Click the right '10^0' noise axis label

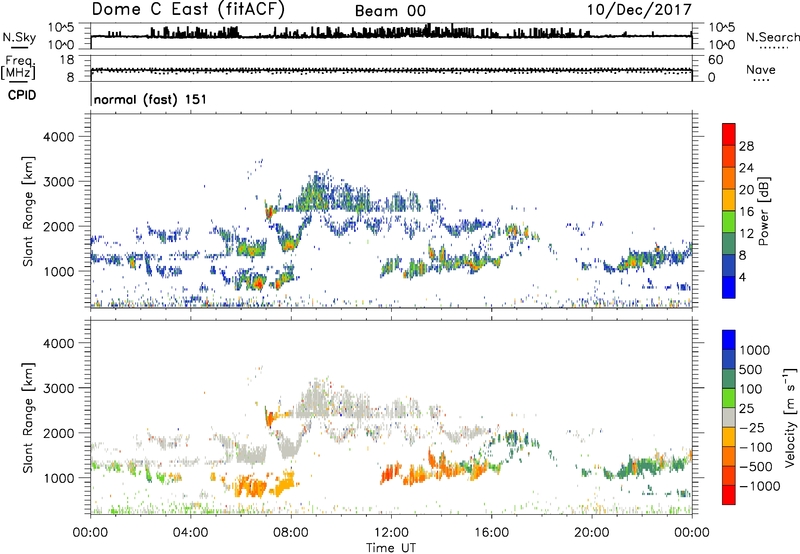click(721, 45)
